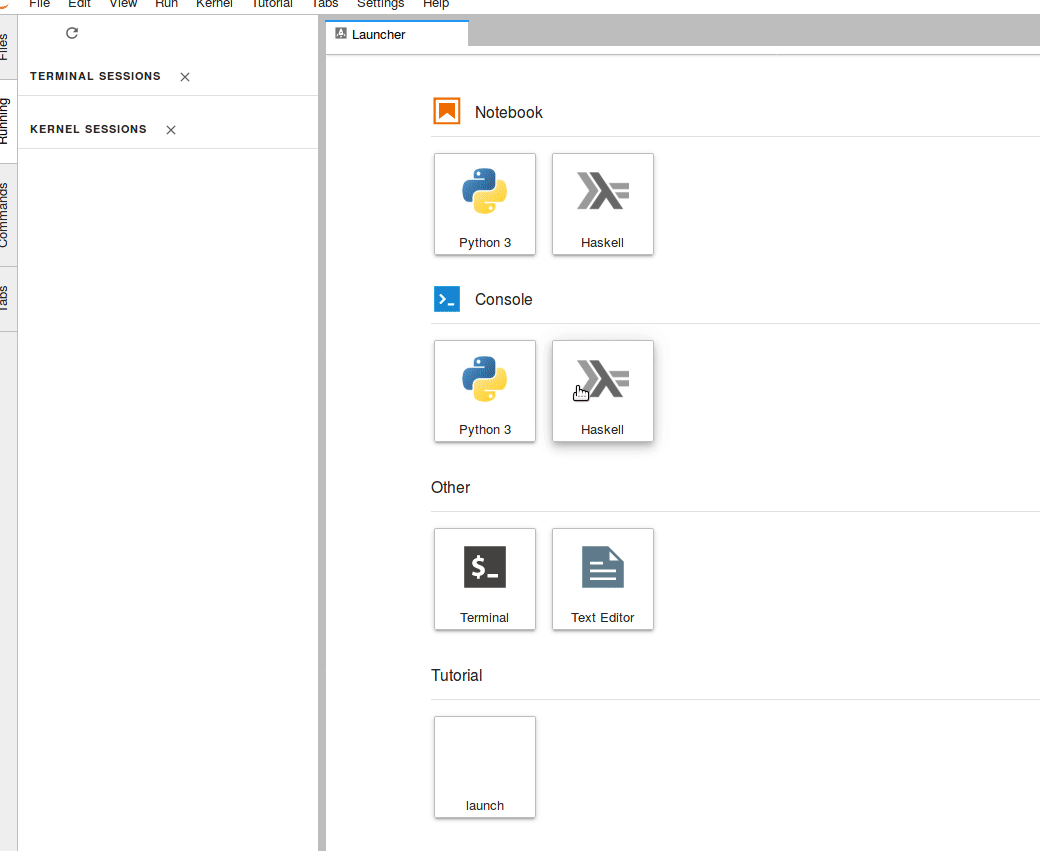This screenshot has width=1040, height=851.
Task: Open the View menu
Action: click(123, 4)
